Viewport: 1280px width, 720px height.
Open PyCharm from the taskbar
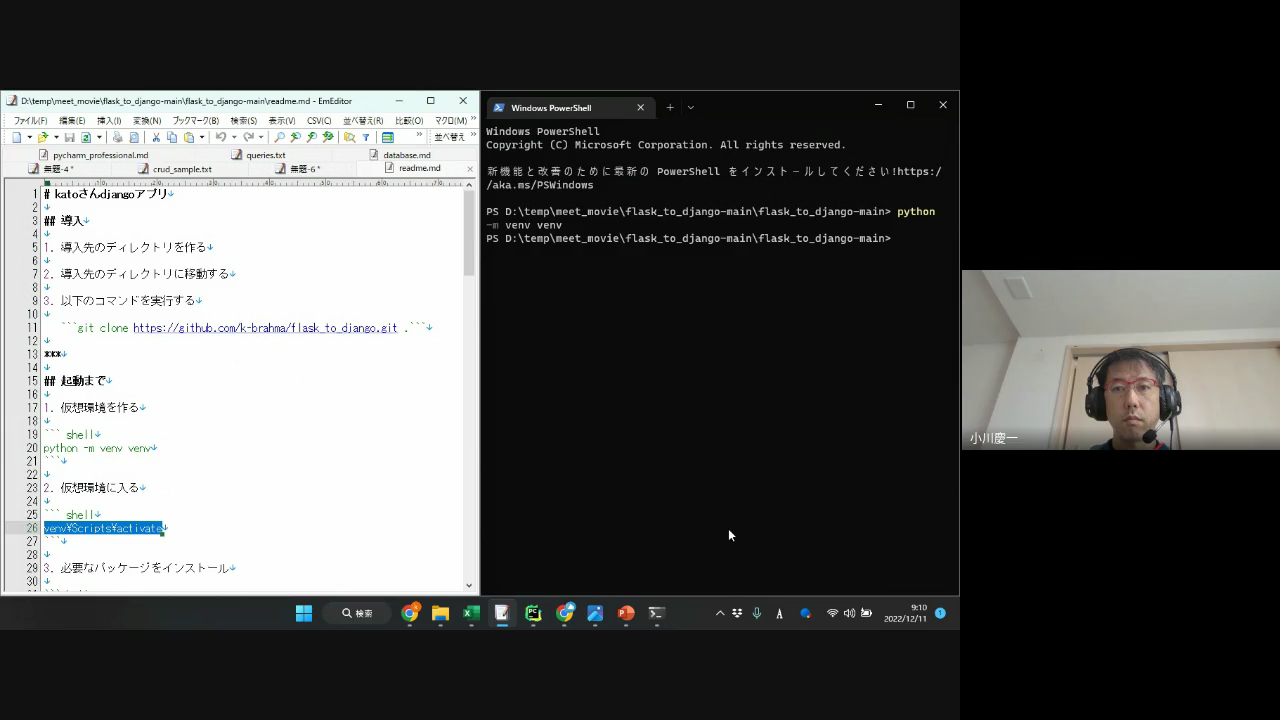click(533, 613)
